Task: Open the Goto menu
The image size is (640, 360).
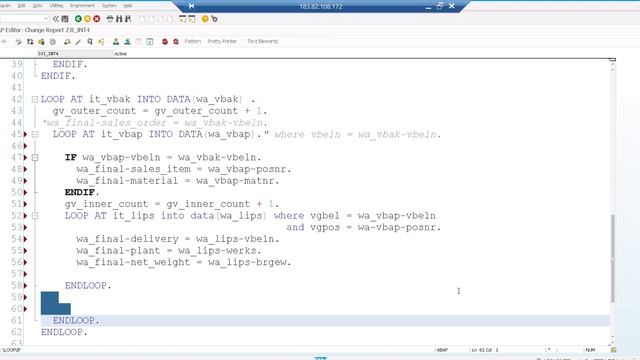Action: (38, 6)
